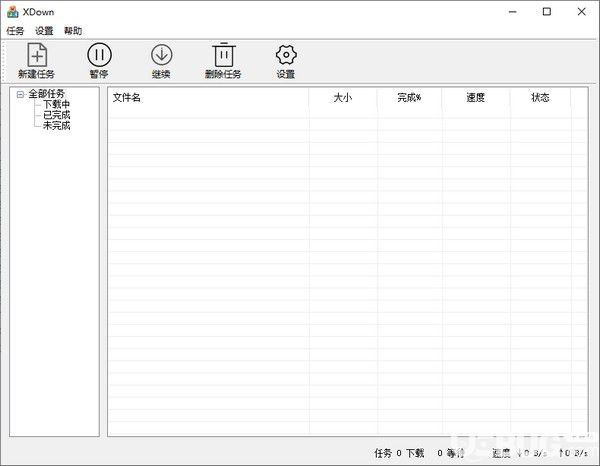Resume downloads with the 继续 icon
This screenshot has height=466, width=600.
(x=161, y=55)
